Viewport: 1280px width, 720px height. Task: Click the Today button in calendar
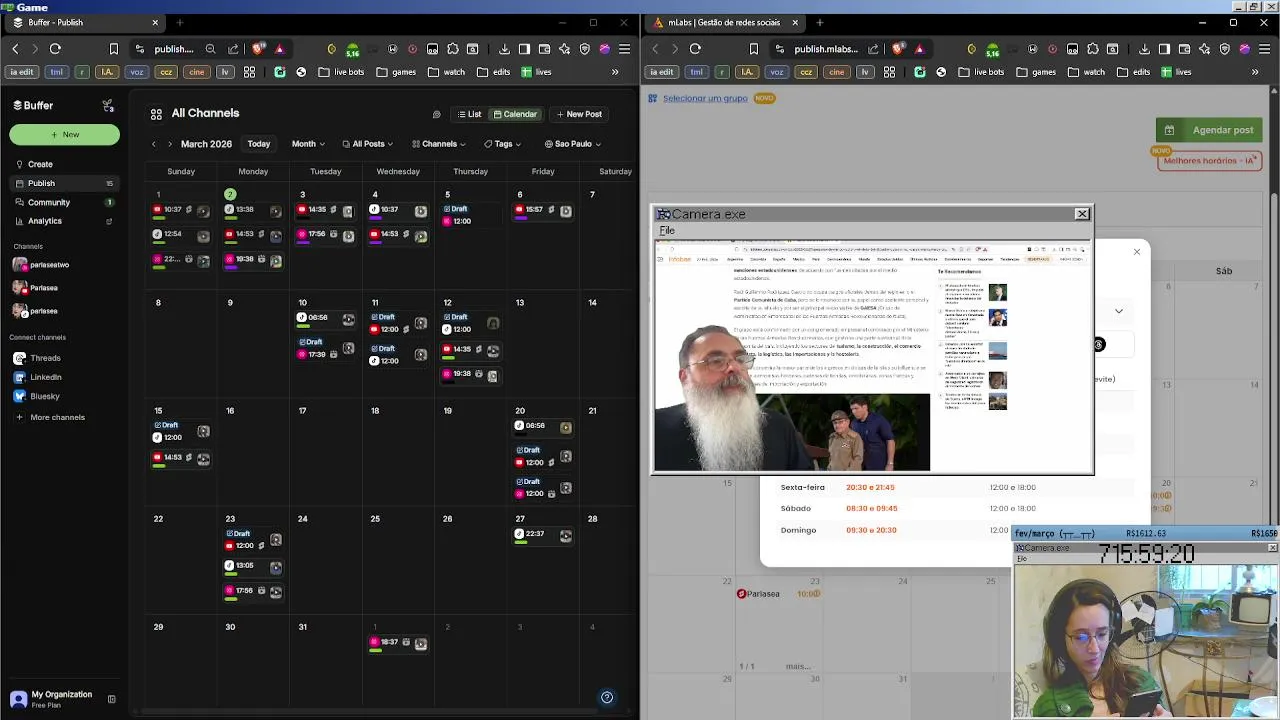pos(259,144)
